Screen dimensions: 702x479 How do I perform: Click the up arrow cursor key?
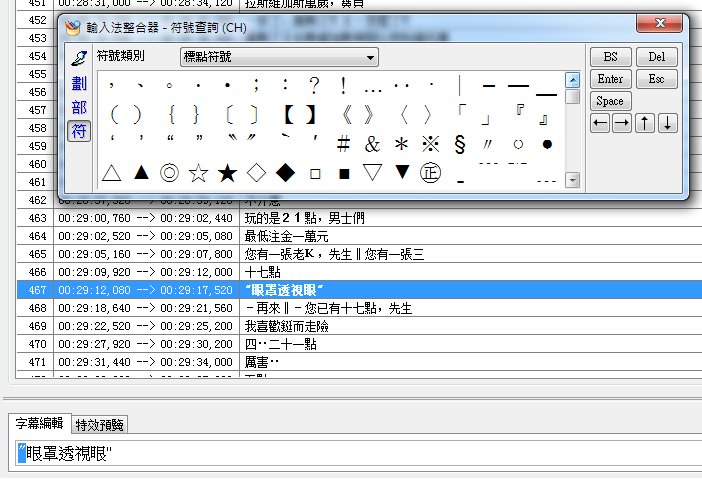645,123
